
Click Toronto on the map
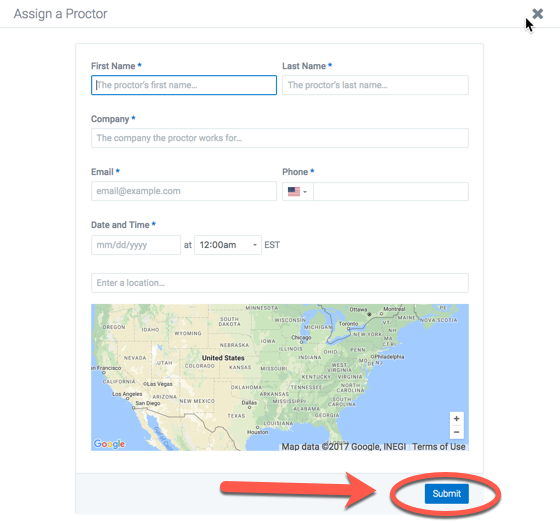pos(348,323)
